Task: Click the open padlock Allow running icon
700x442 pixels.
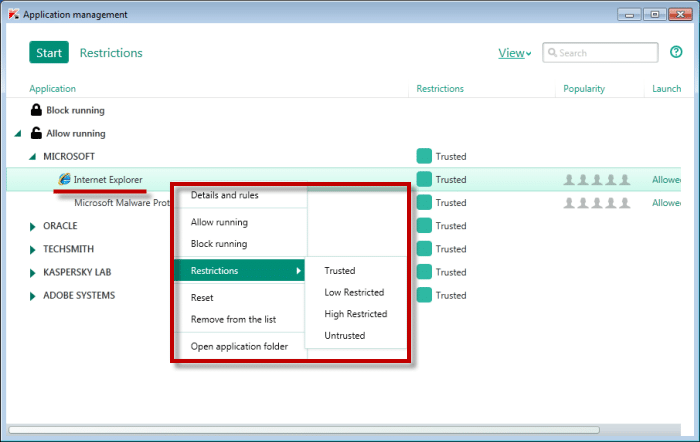Action: (x=36, y=133)
